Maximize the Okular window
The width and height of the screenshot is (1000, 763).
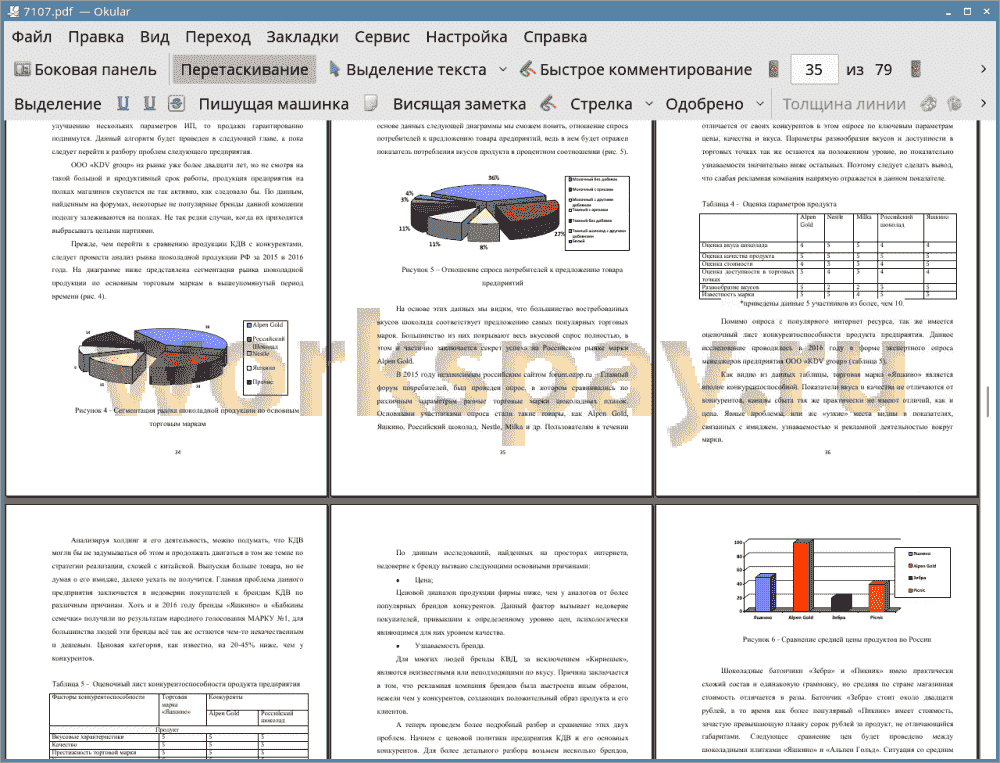[967, 11]
